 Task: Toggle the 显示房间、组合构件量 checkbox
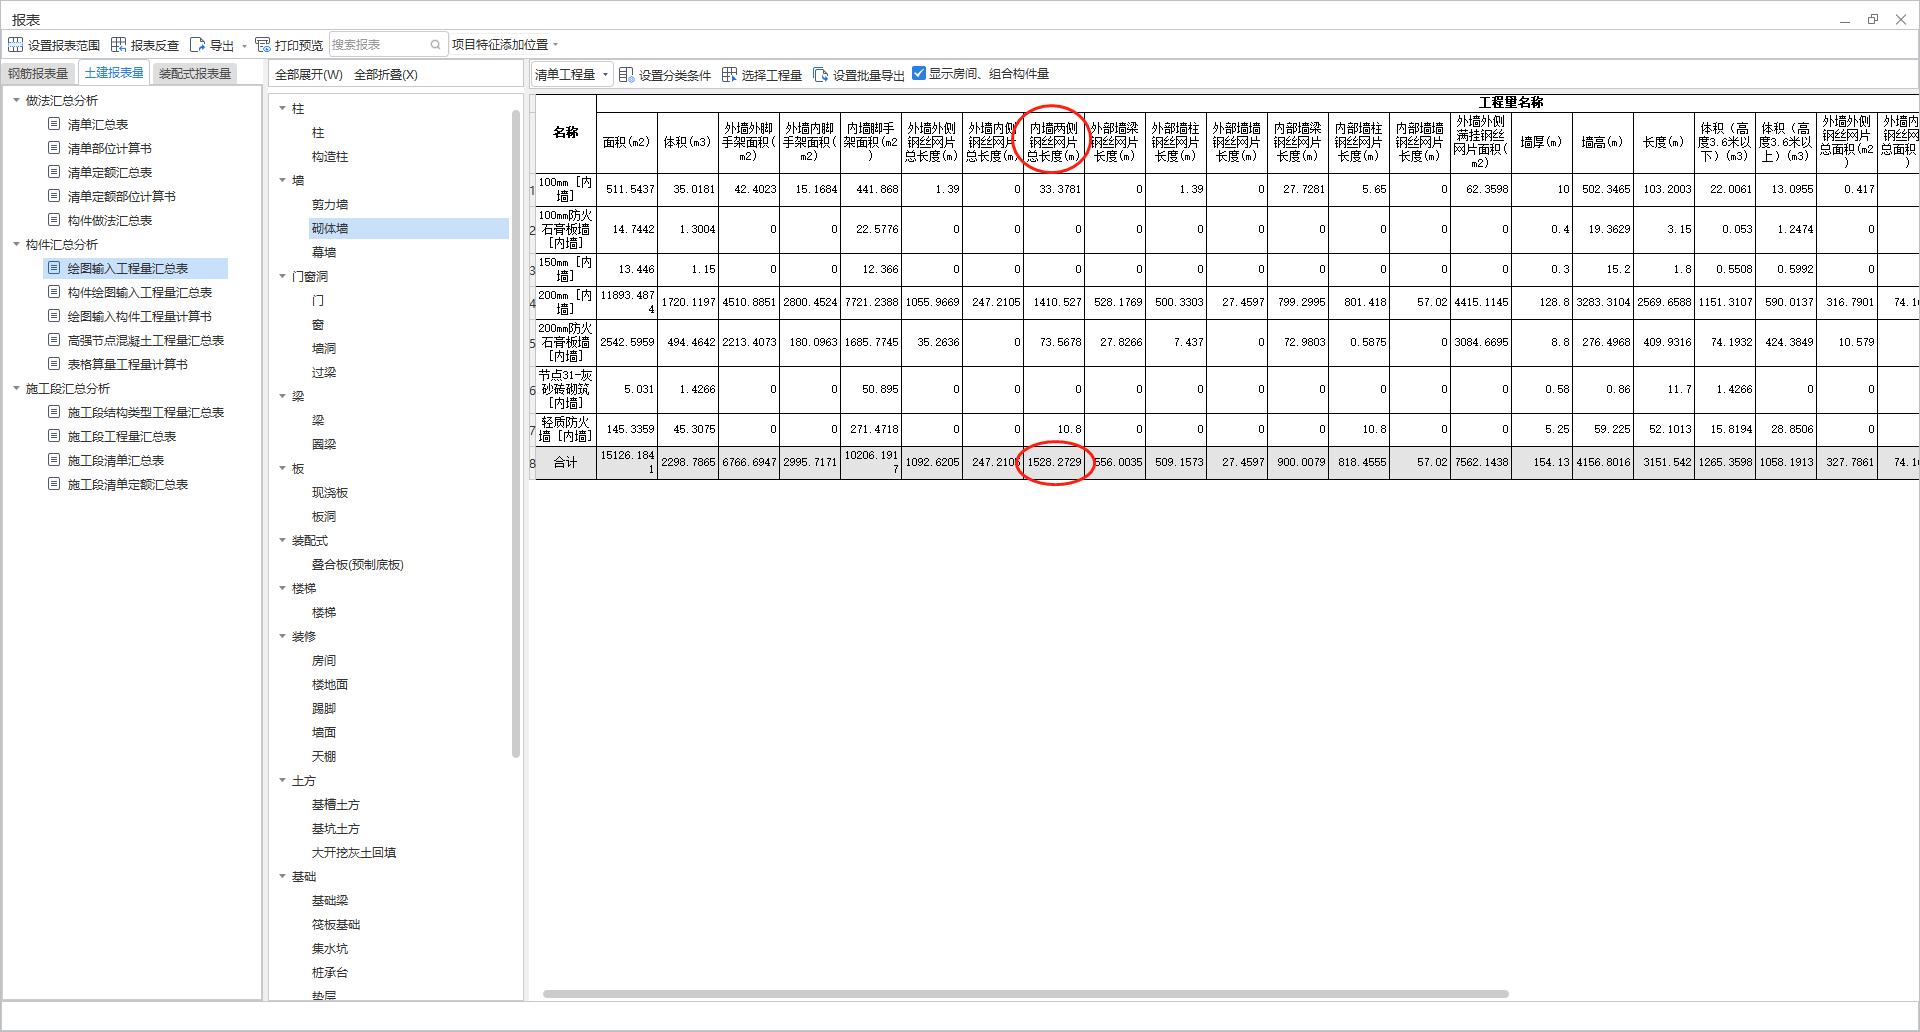pos(919,73)
